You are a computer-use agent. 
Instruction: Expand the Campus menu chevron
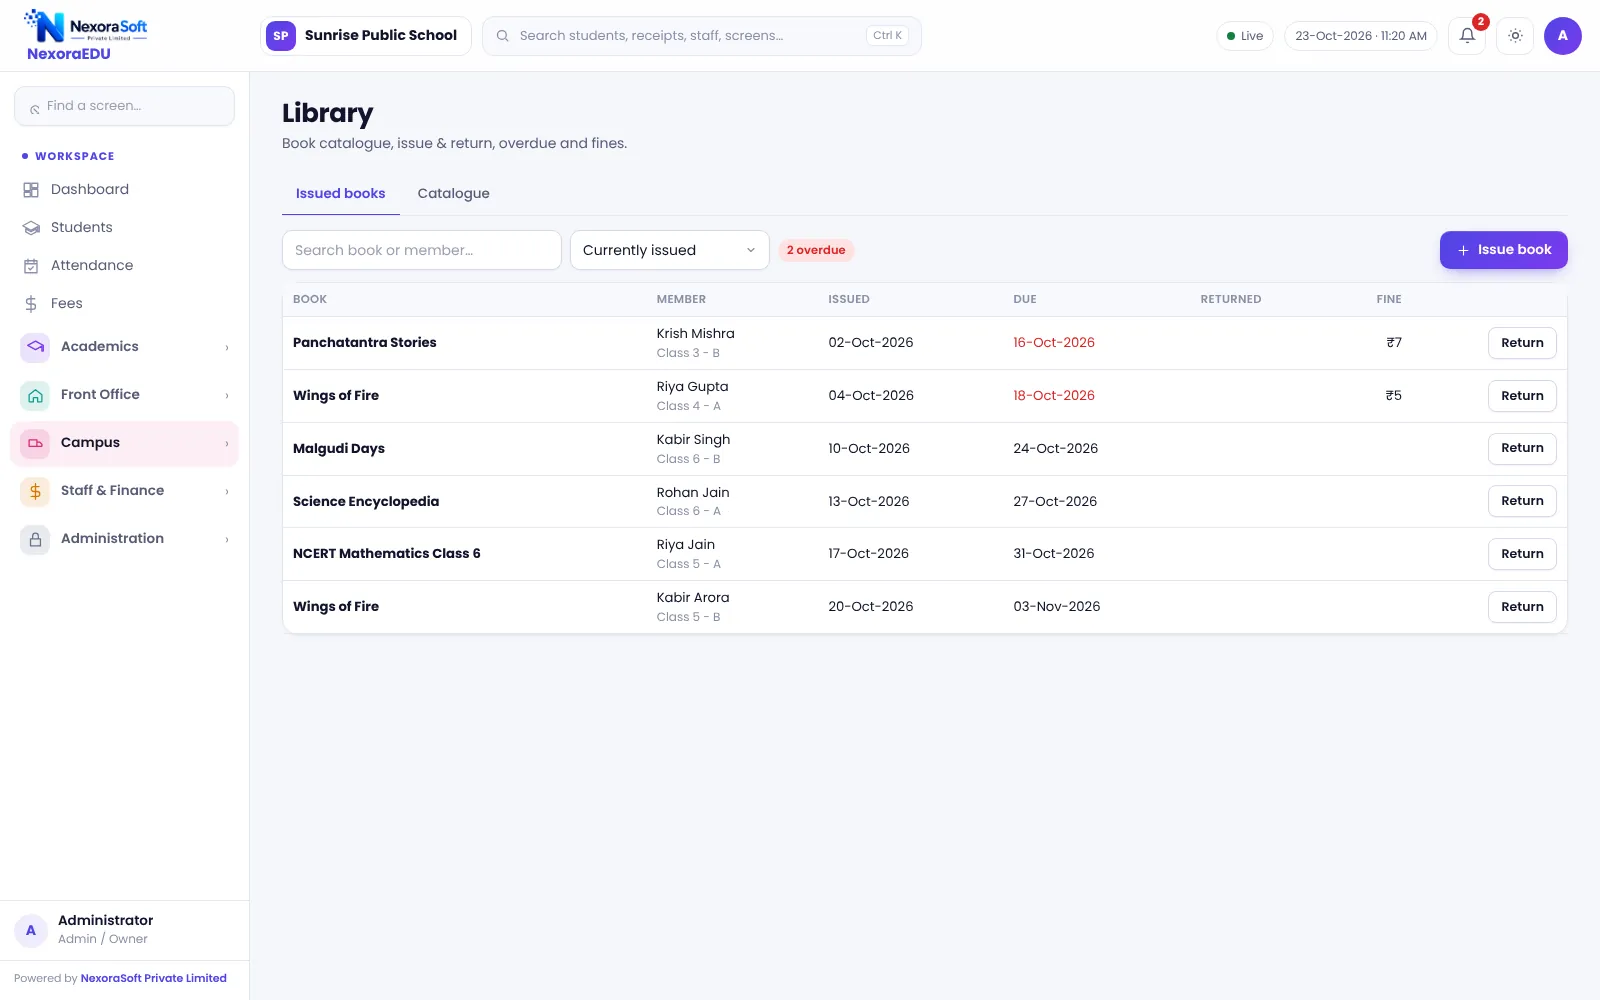coord(227,444)
